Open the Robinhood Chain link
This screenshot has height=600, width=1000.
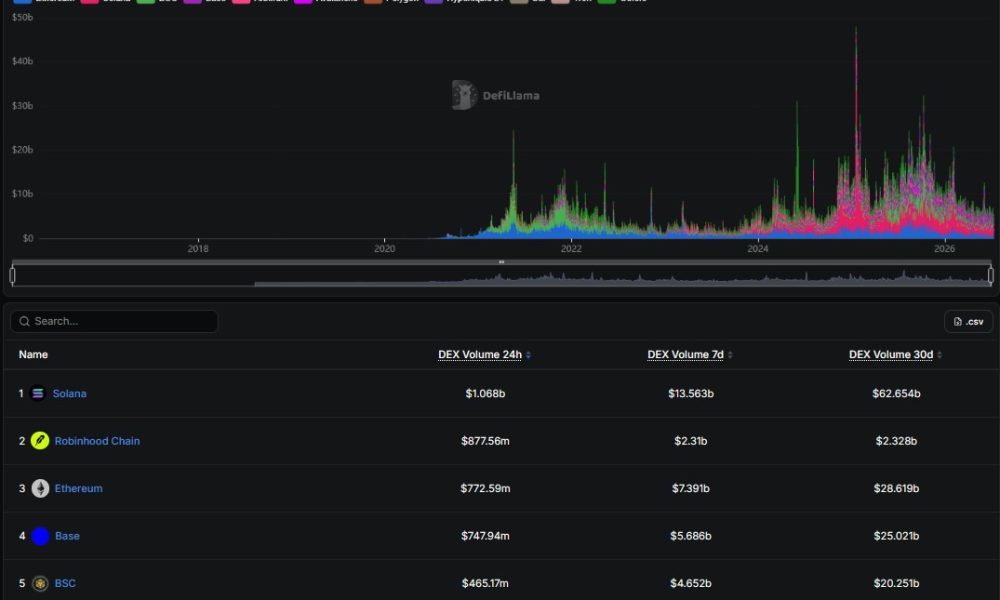[97, 441]
